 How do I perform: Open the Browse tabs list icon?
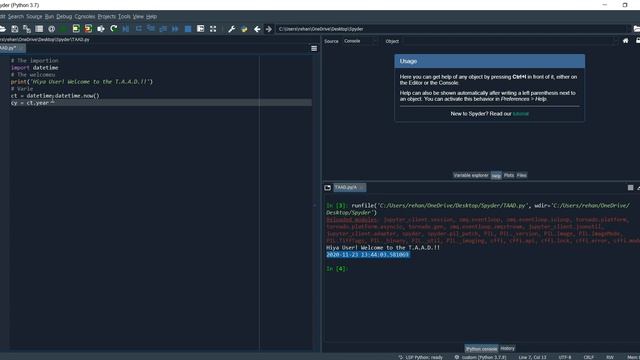click(39, 29)
